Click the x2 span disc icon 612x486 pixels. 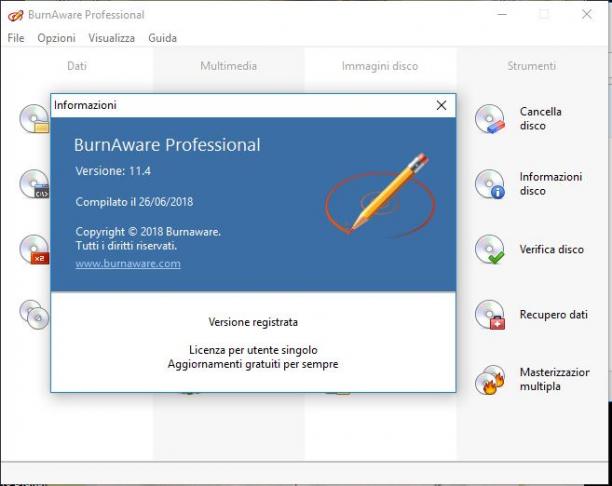pos(35,249)
